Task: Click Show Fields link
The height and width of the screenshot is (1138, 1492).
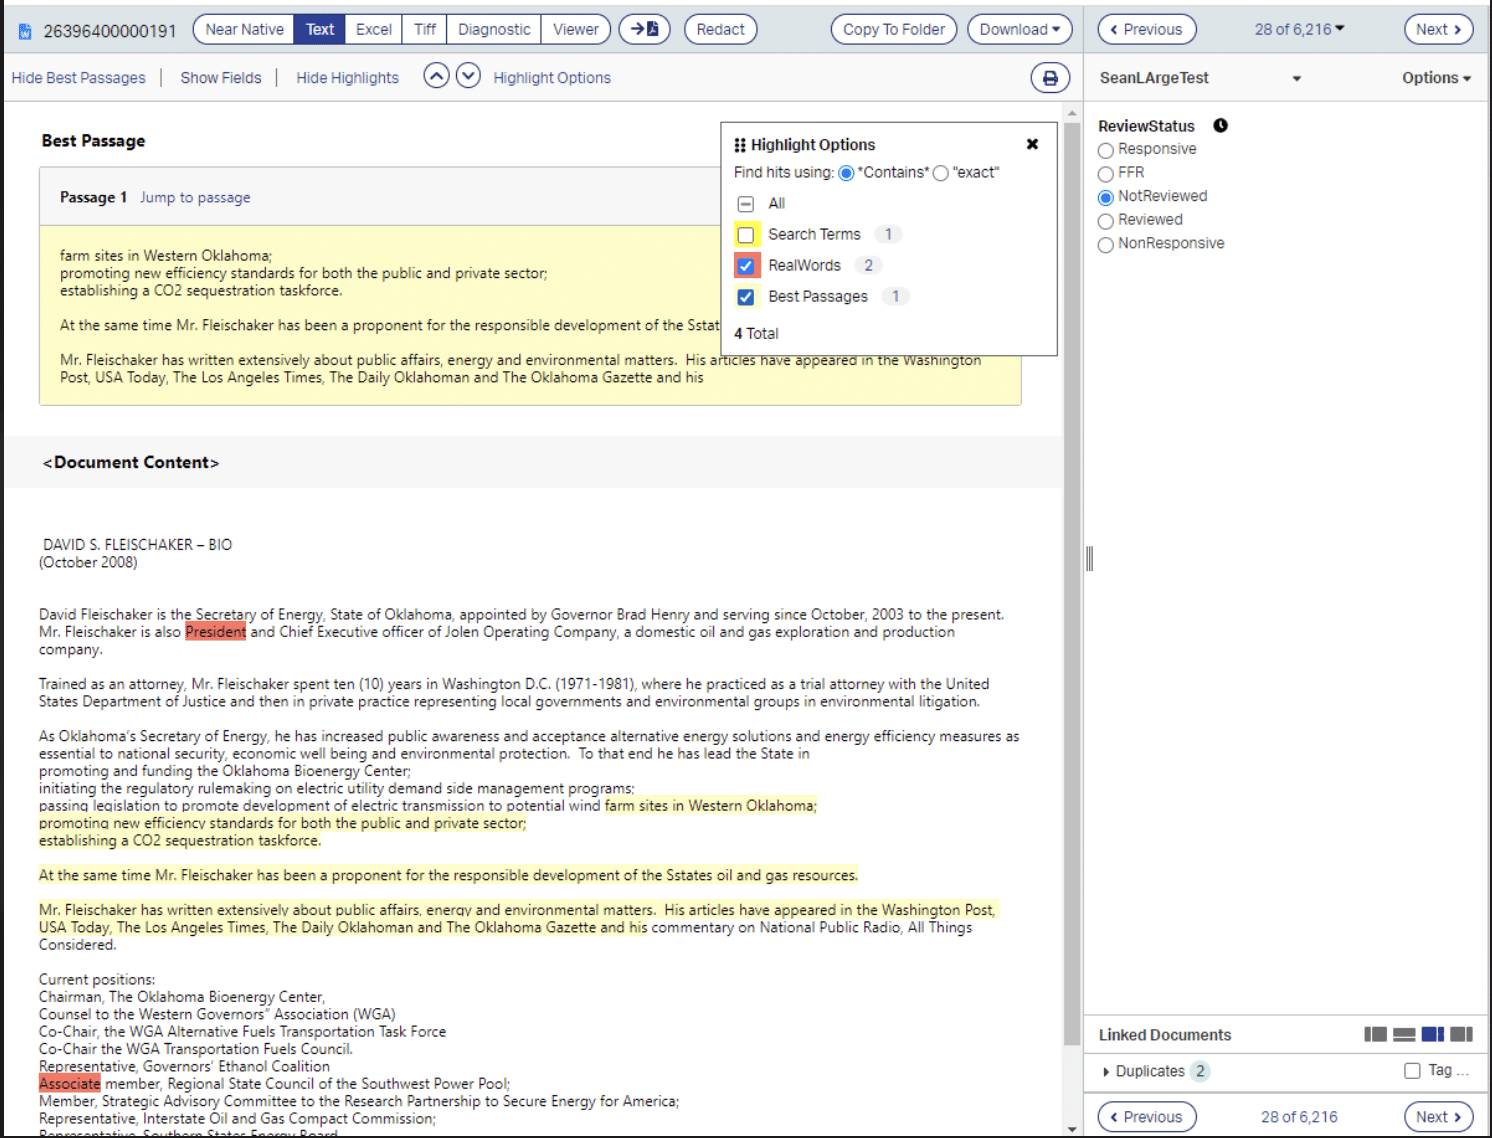Action: [221, 78]
